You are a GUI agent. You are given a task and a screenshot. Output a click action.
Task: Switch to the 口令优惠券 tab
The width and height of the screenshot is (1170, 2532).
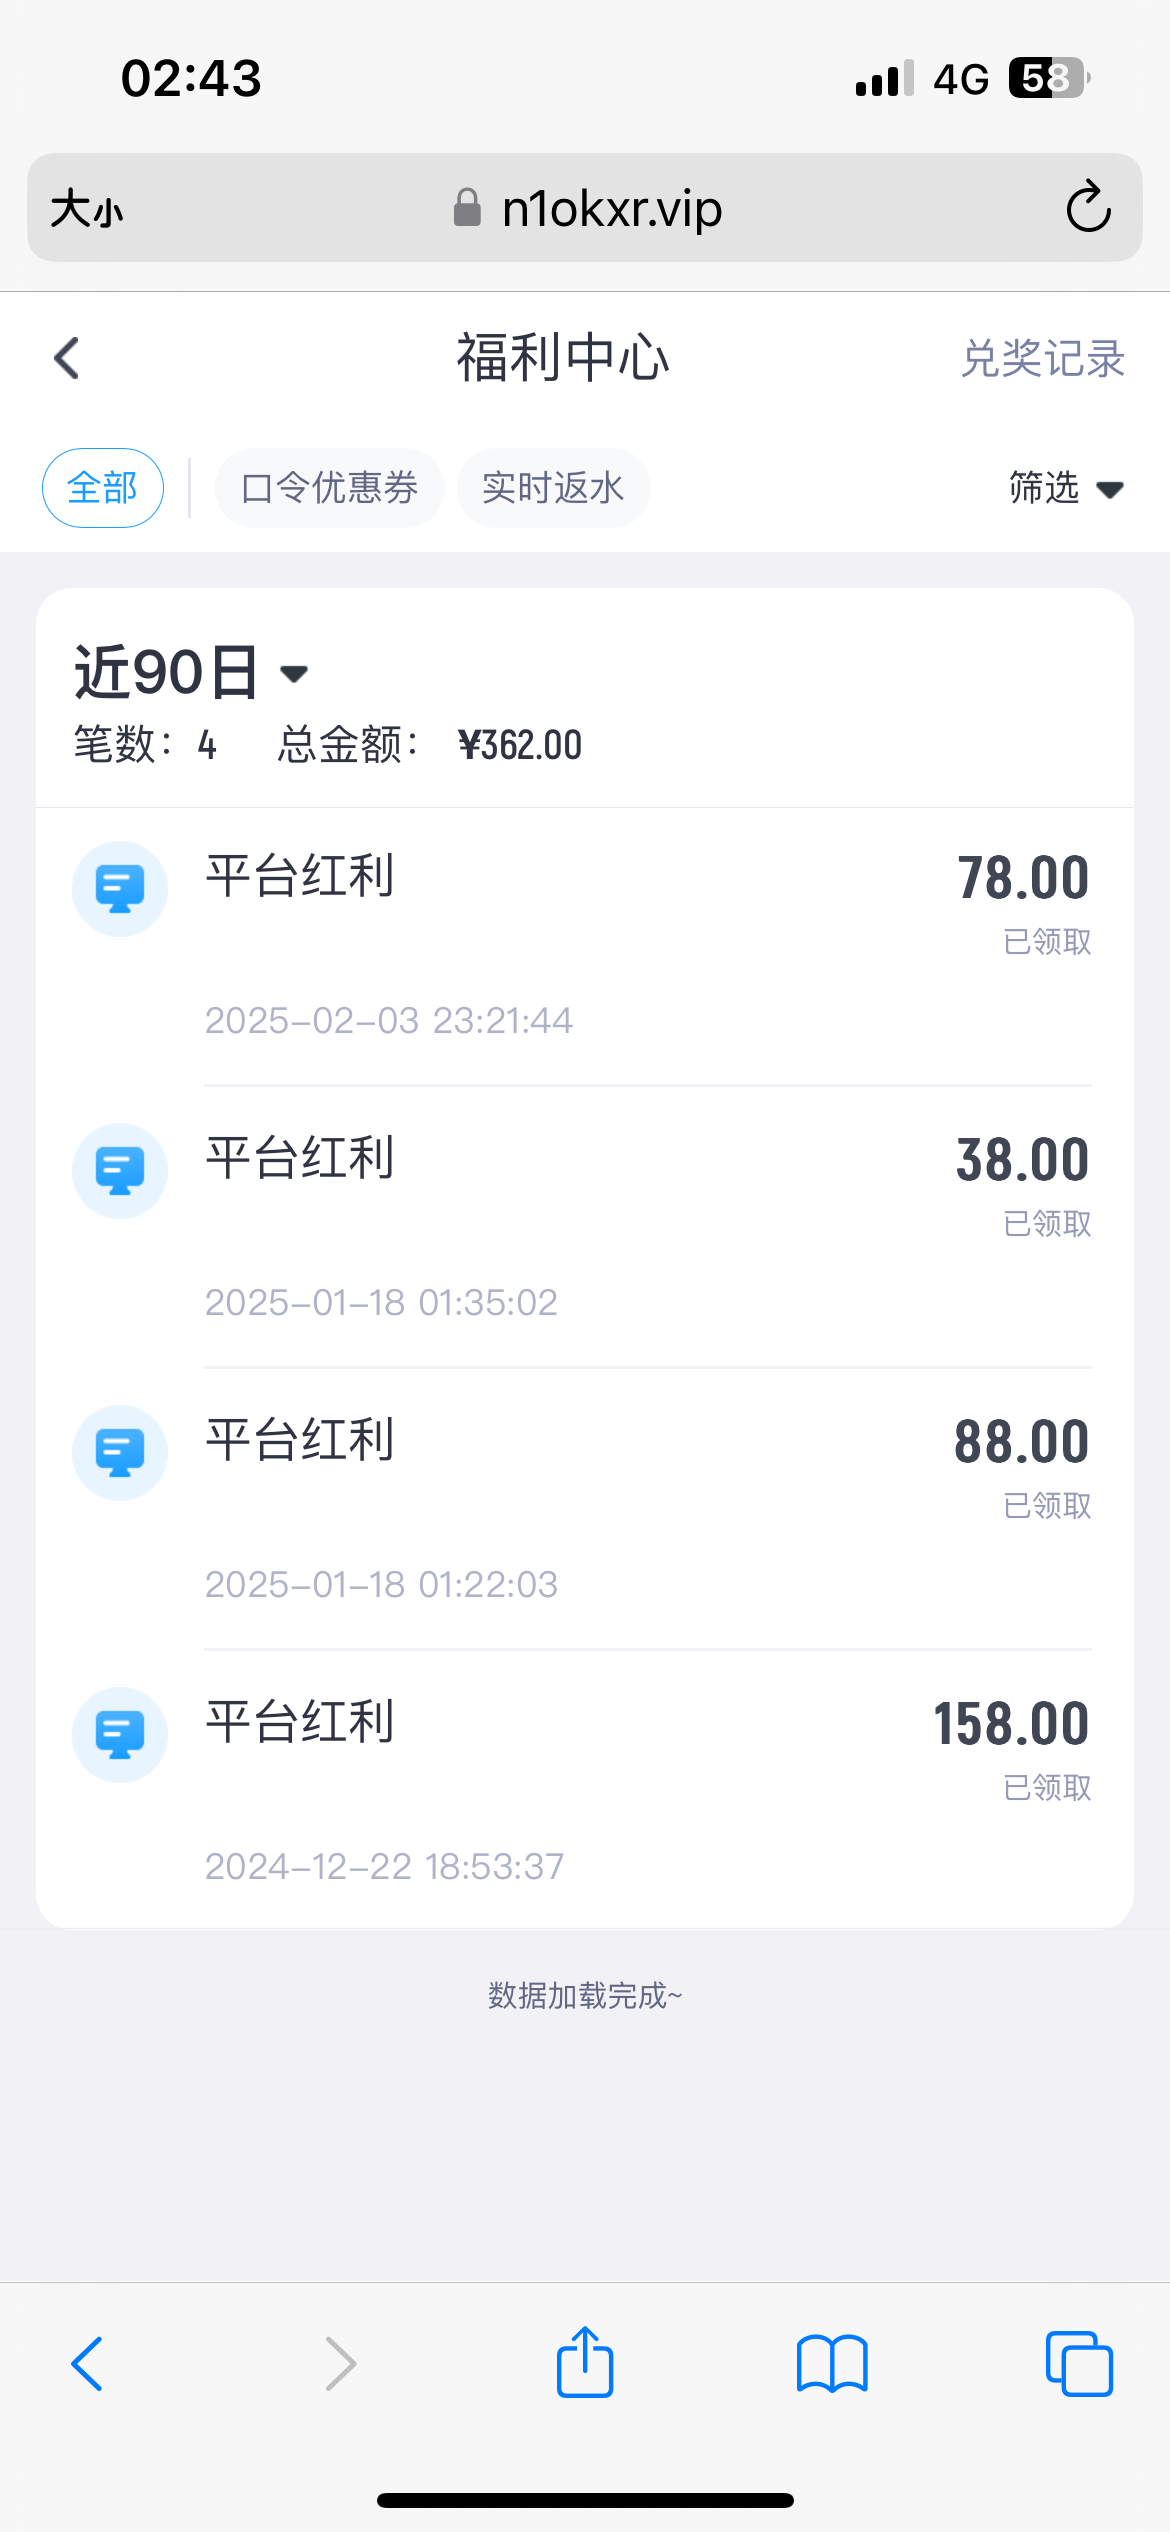click(329, 488)
